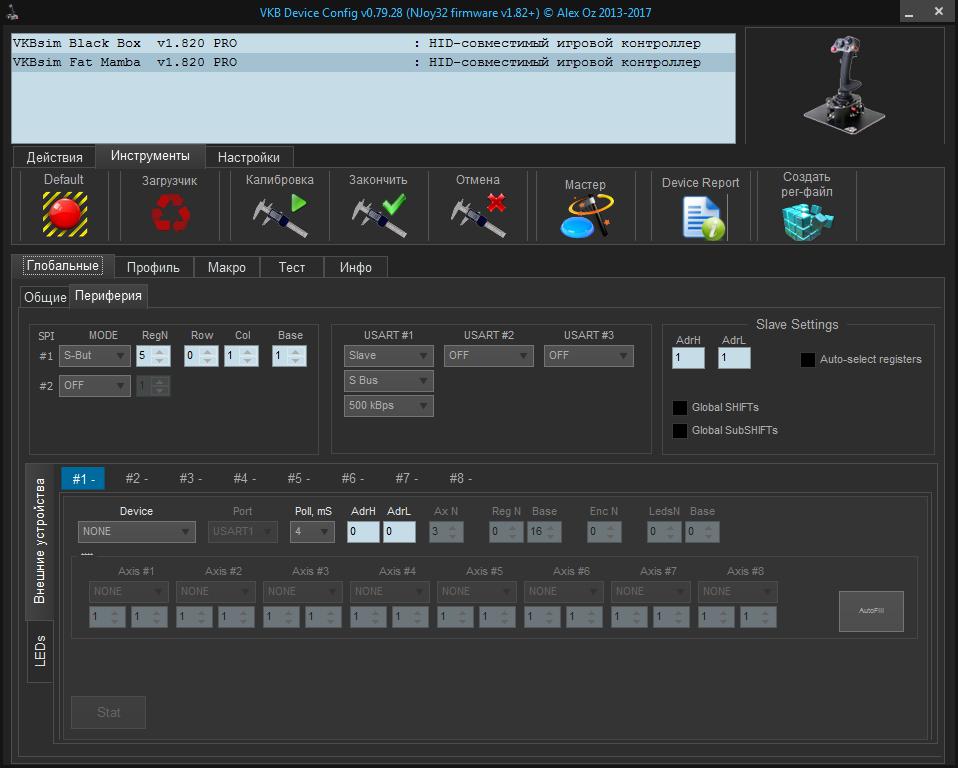Click the Slave Settings AdrL input field

pyautogui.click(x=734, y=358)
